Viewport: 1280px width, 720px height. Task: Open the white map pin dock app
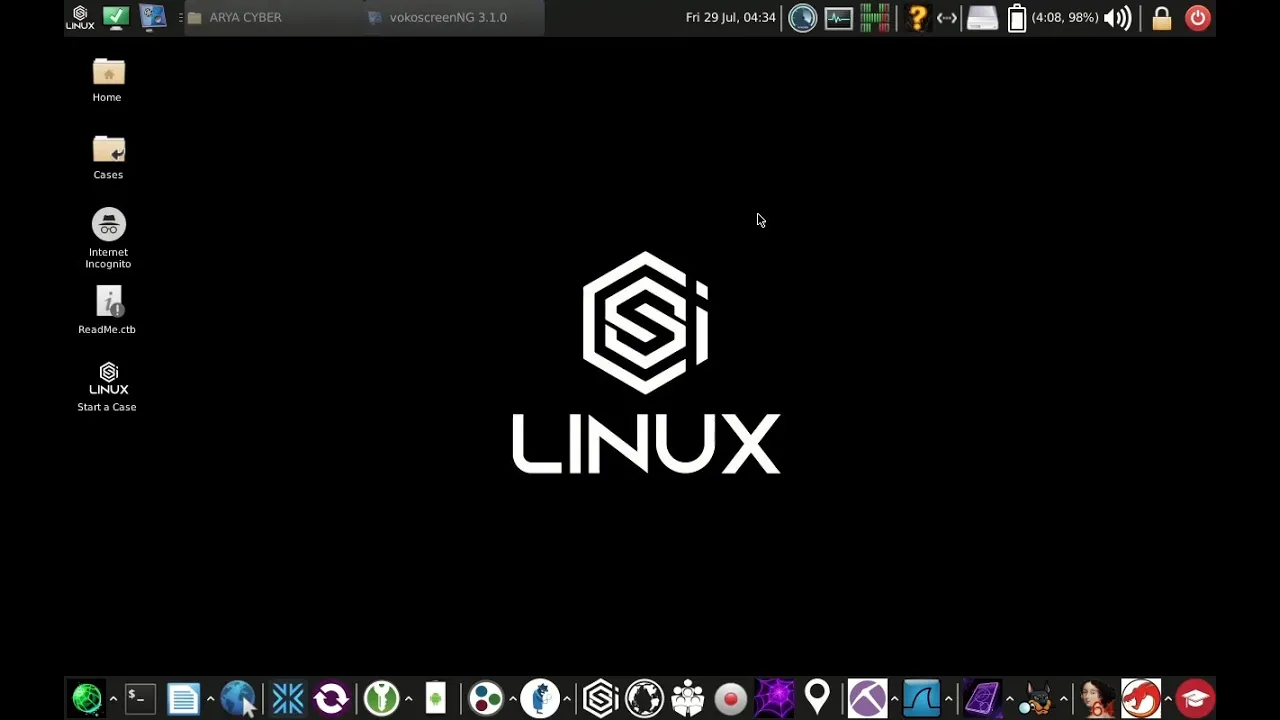pyautogui.click(x=817, y=697)
